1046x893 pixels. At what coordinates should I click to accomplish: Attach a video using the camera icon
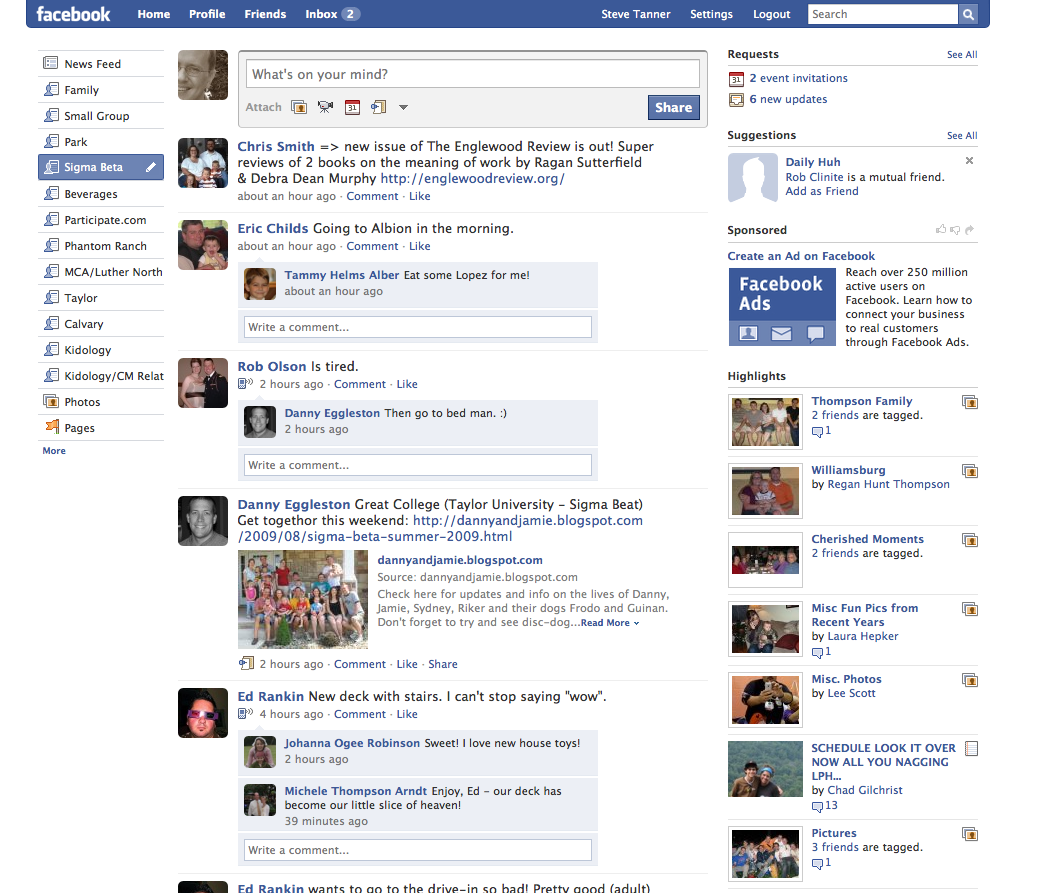[326, 107]
